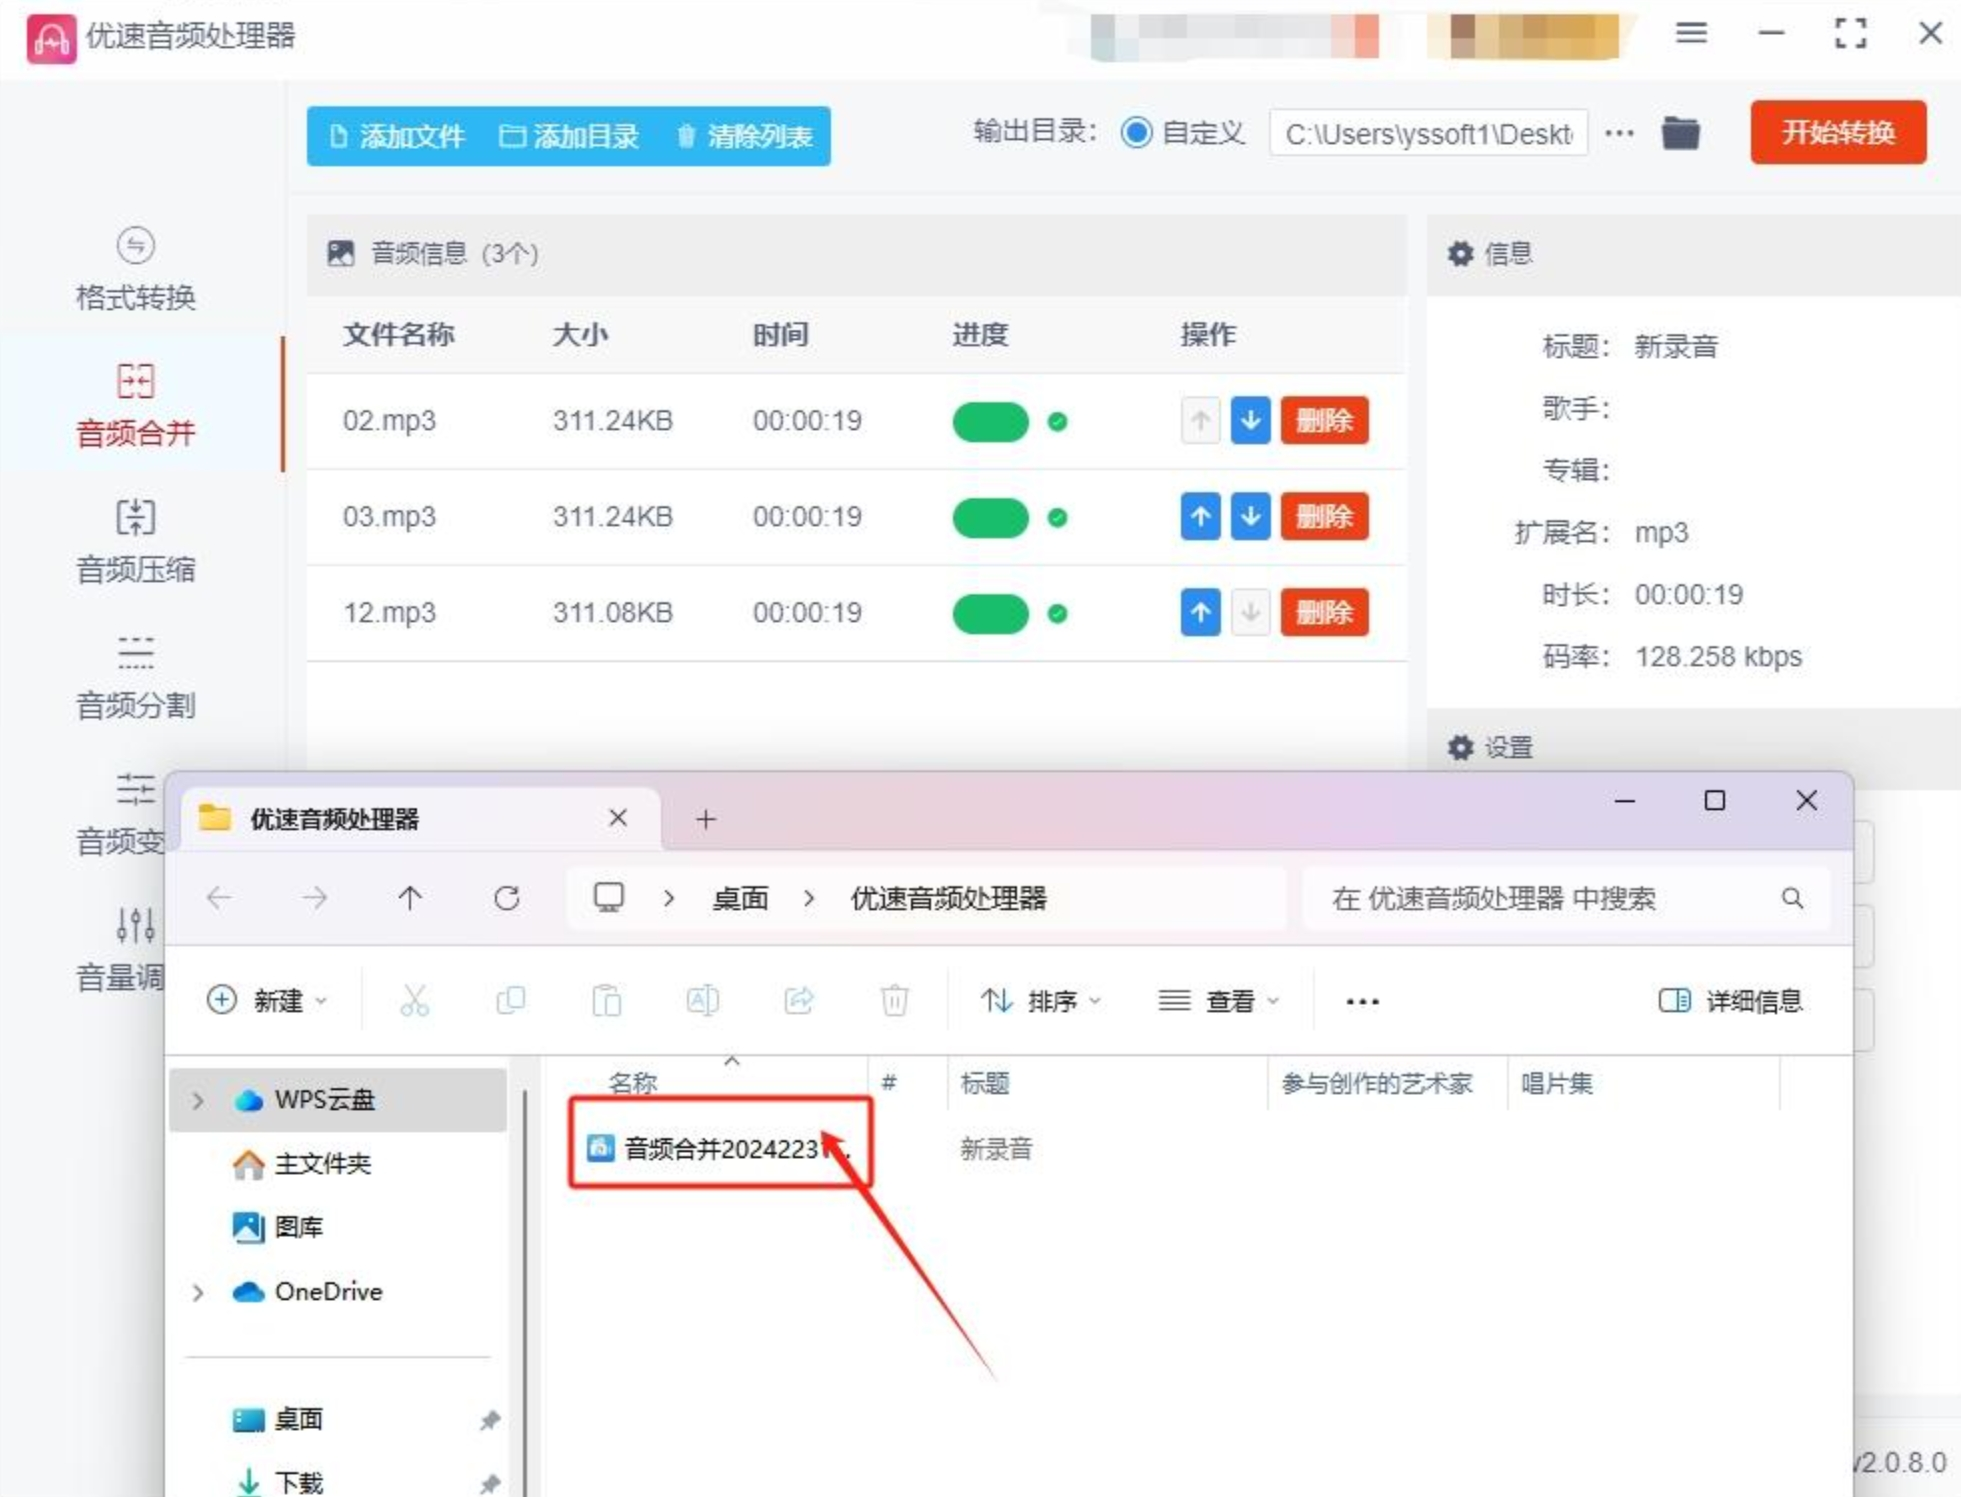Open the 新建 dropdown in Explorer
The image size is (1961, 1497).
point(267,1000)
